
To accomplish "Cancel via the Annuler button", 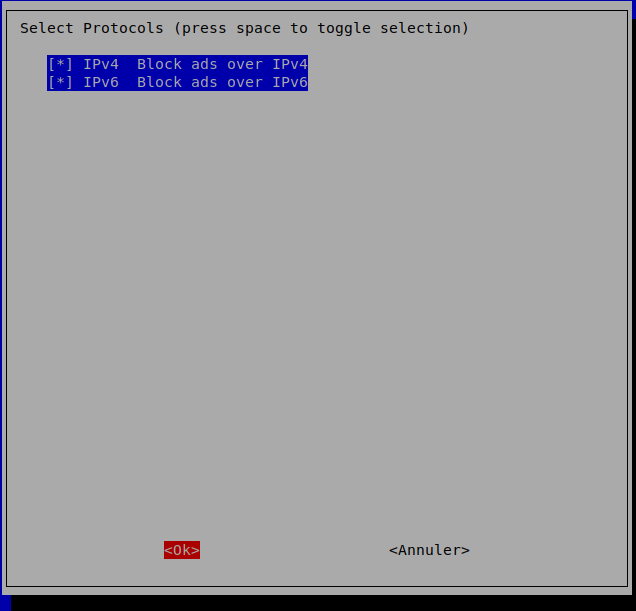I will (x=429, y=550).
